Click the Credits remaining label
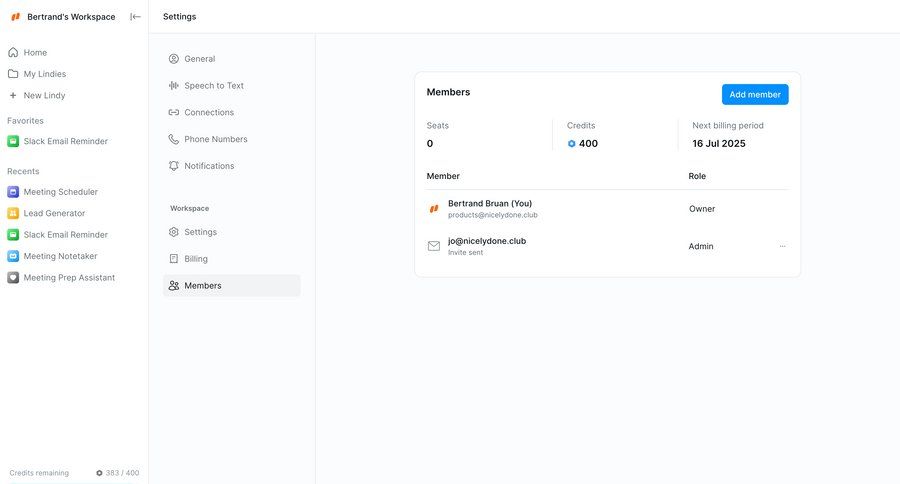The width and height of the screenshot is (900, 484). [x=39, y=473]
